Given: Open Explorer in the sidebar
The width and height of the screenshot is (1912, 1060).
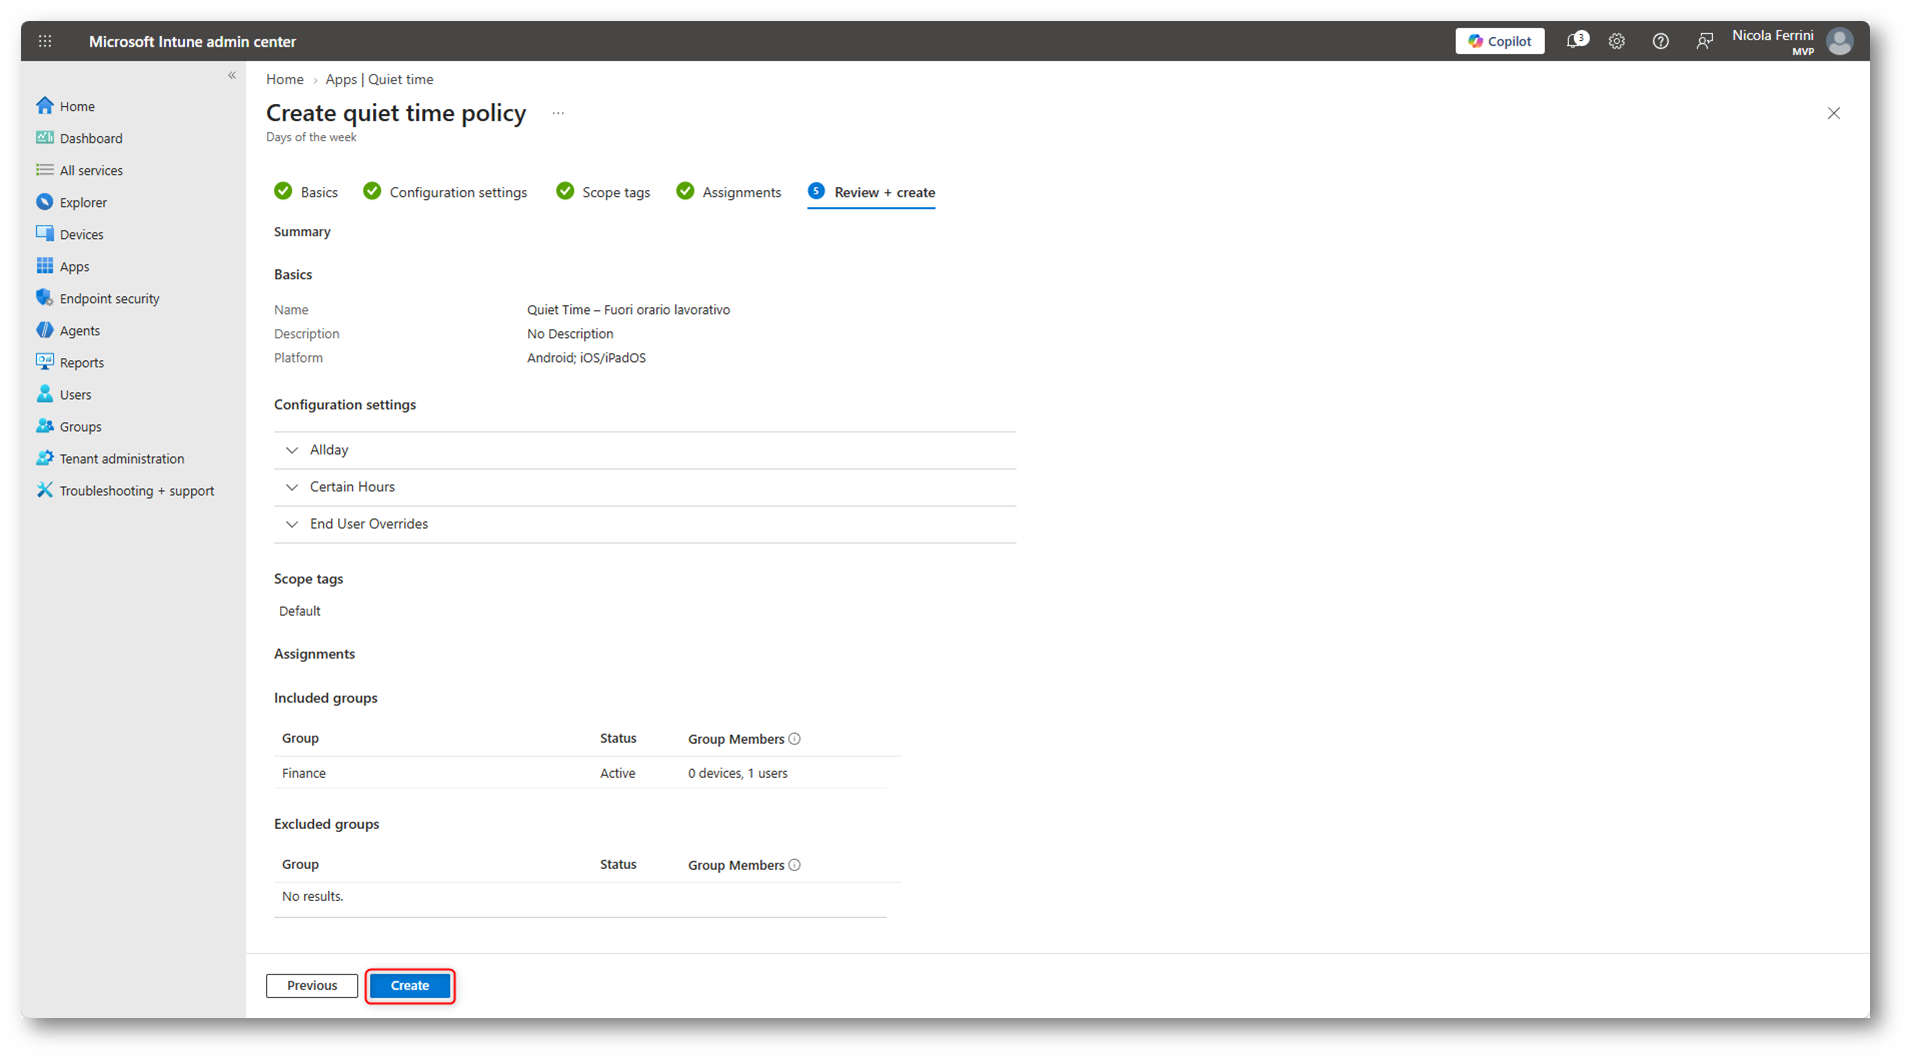Looking at the screenshot, I should click(83, 202).
